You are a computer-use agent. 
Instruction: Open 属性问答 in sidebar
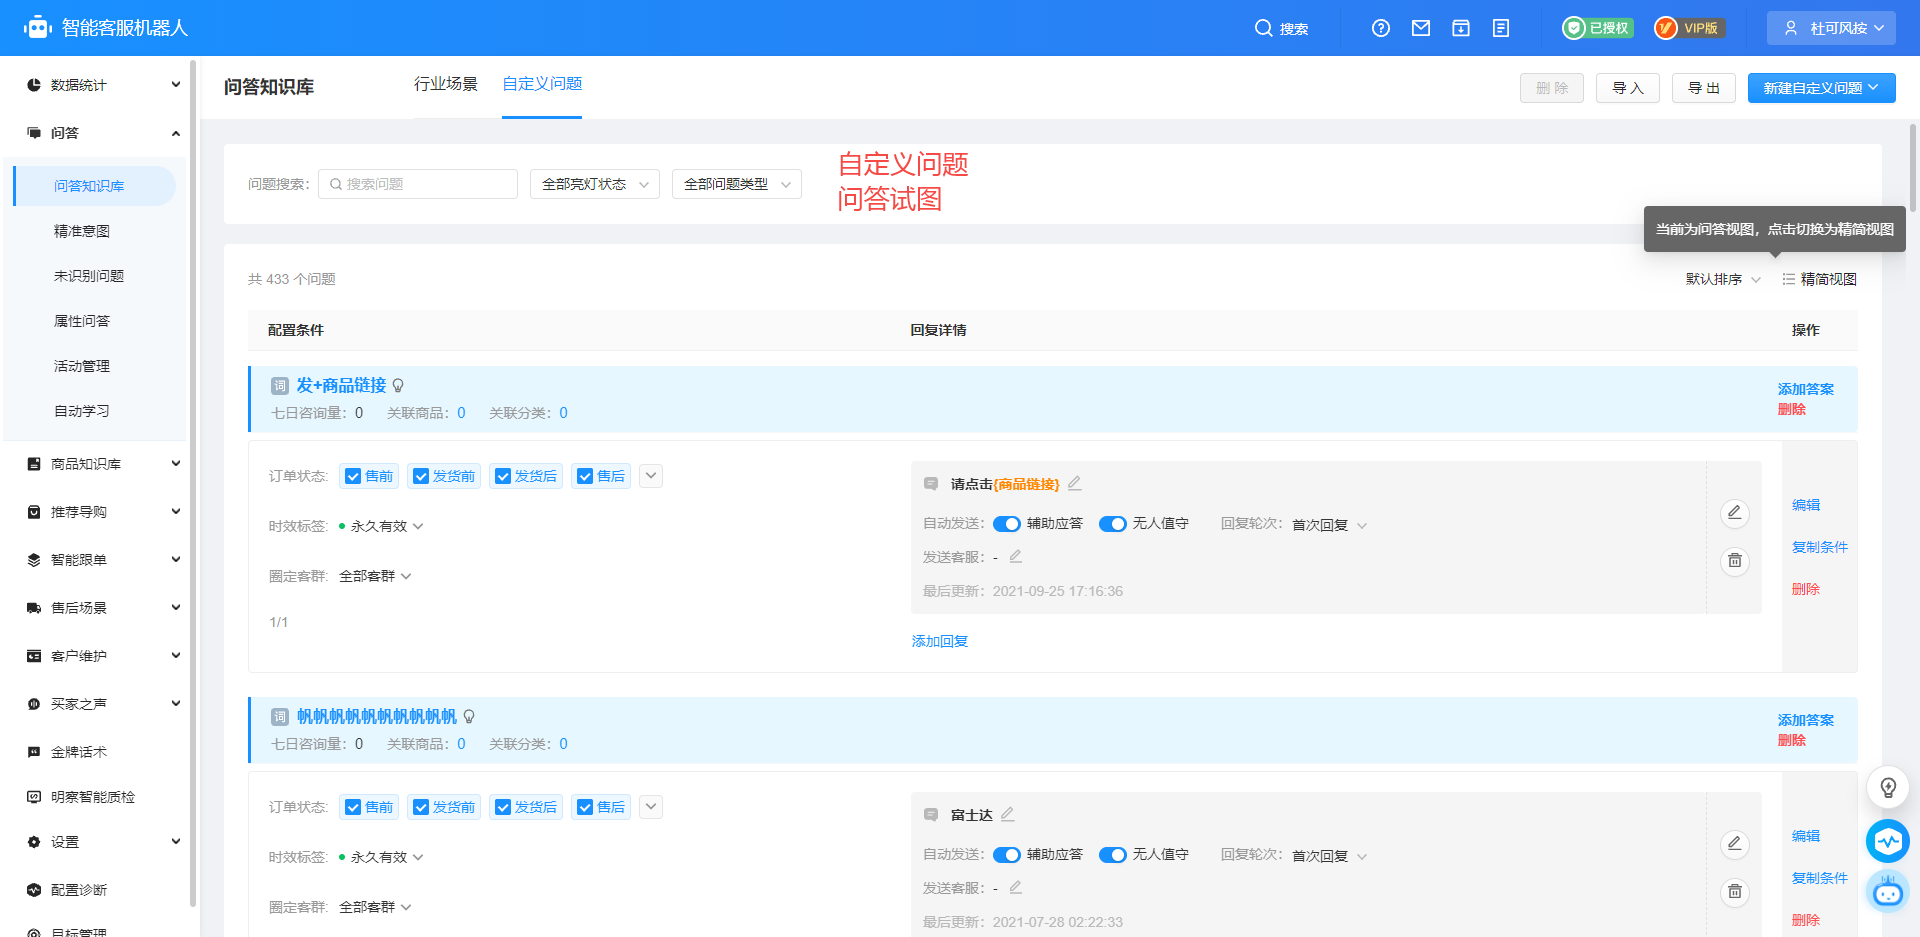point(82,321)
